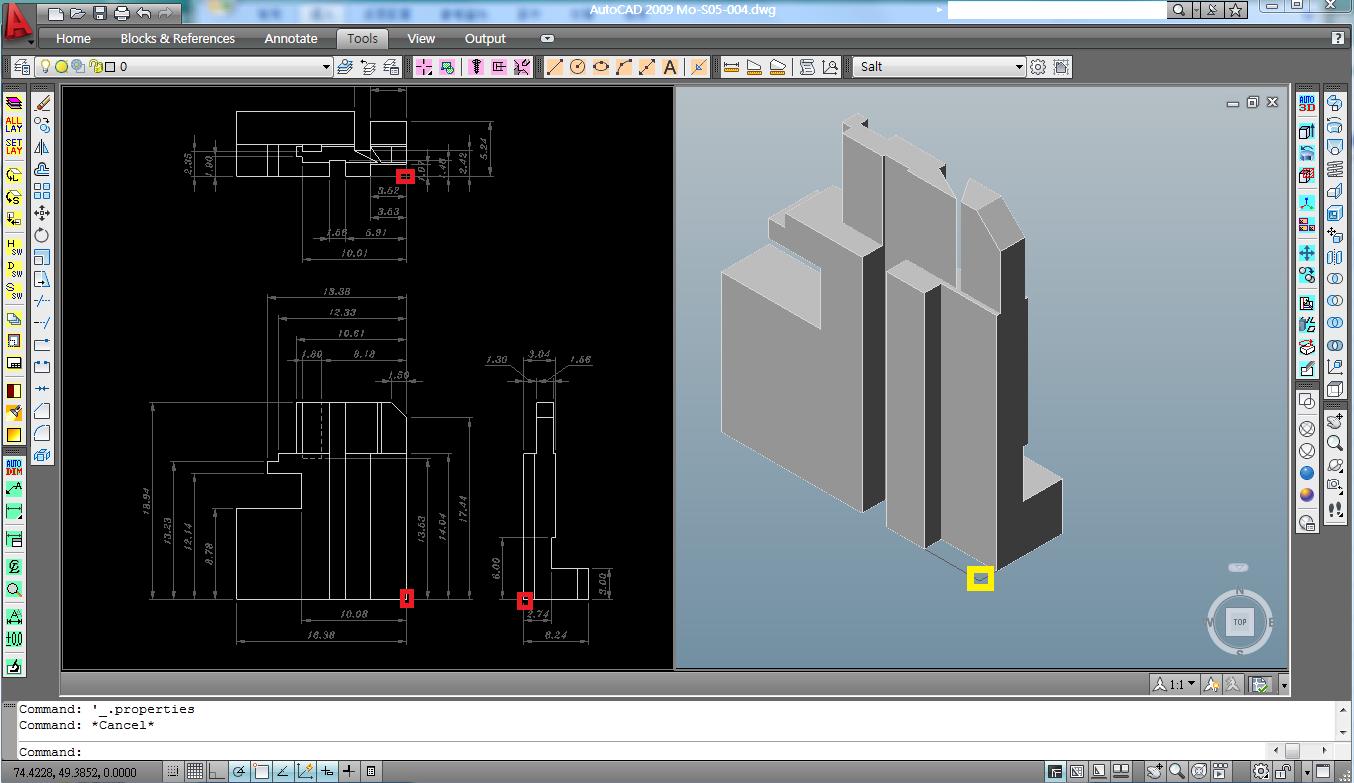Screen dimensions: 1354x783
Task: Open the Home ribbon tab
Action: 73,38
